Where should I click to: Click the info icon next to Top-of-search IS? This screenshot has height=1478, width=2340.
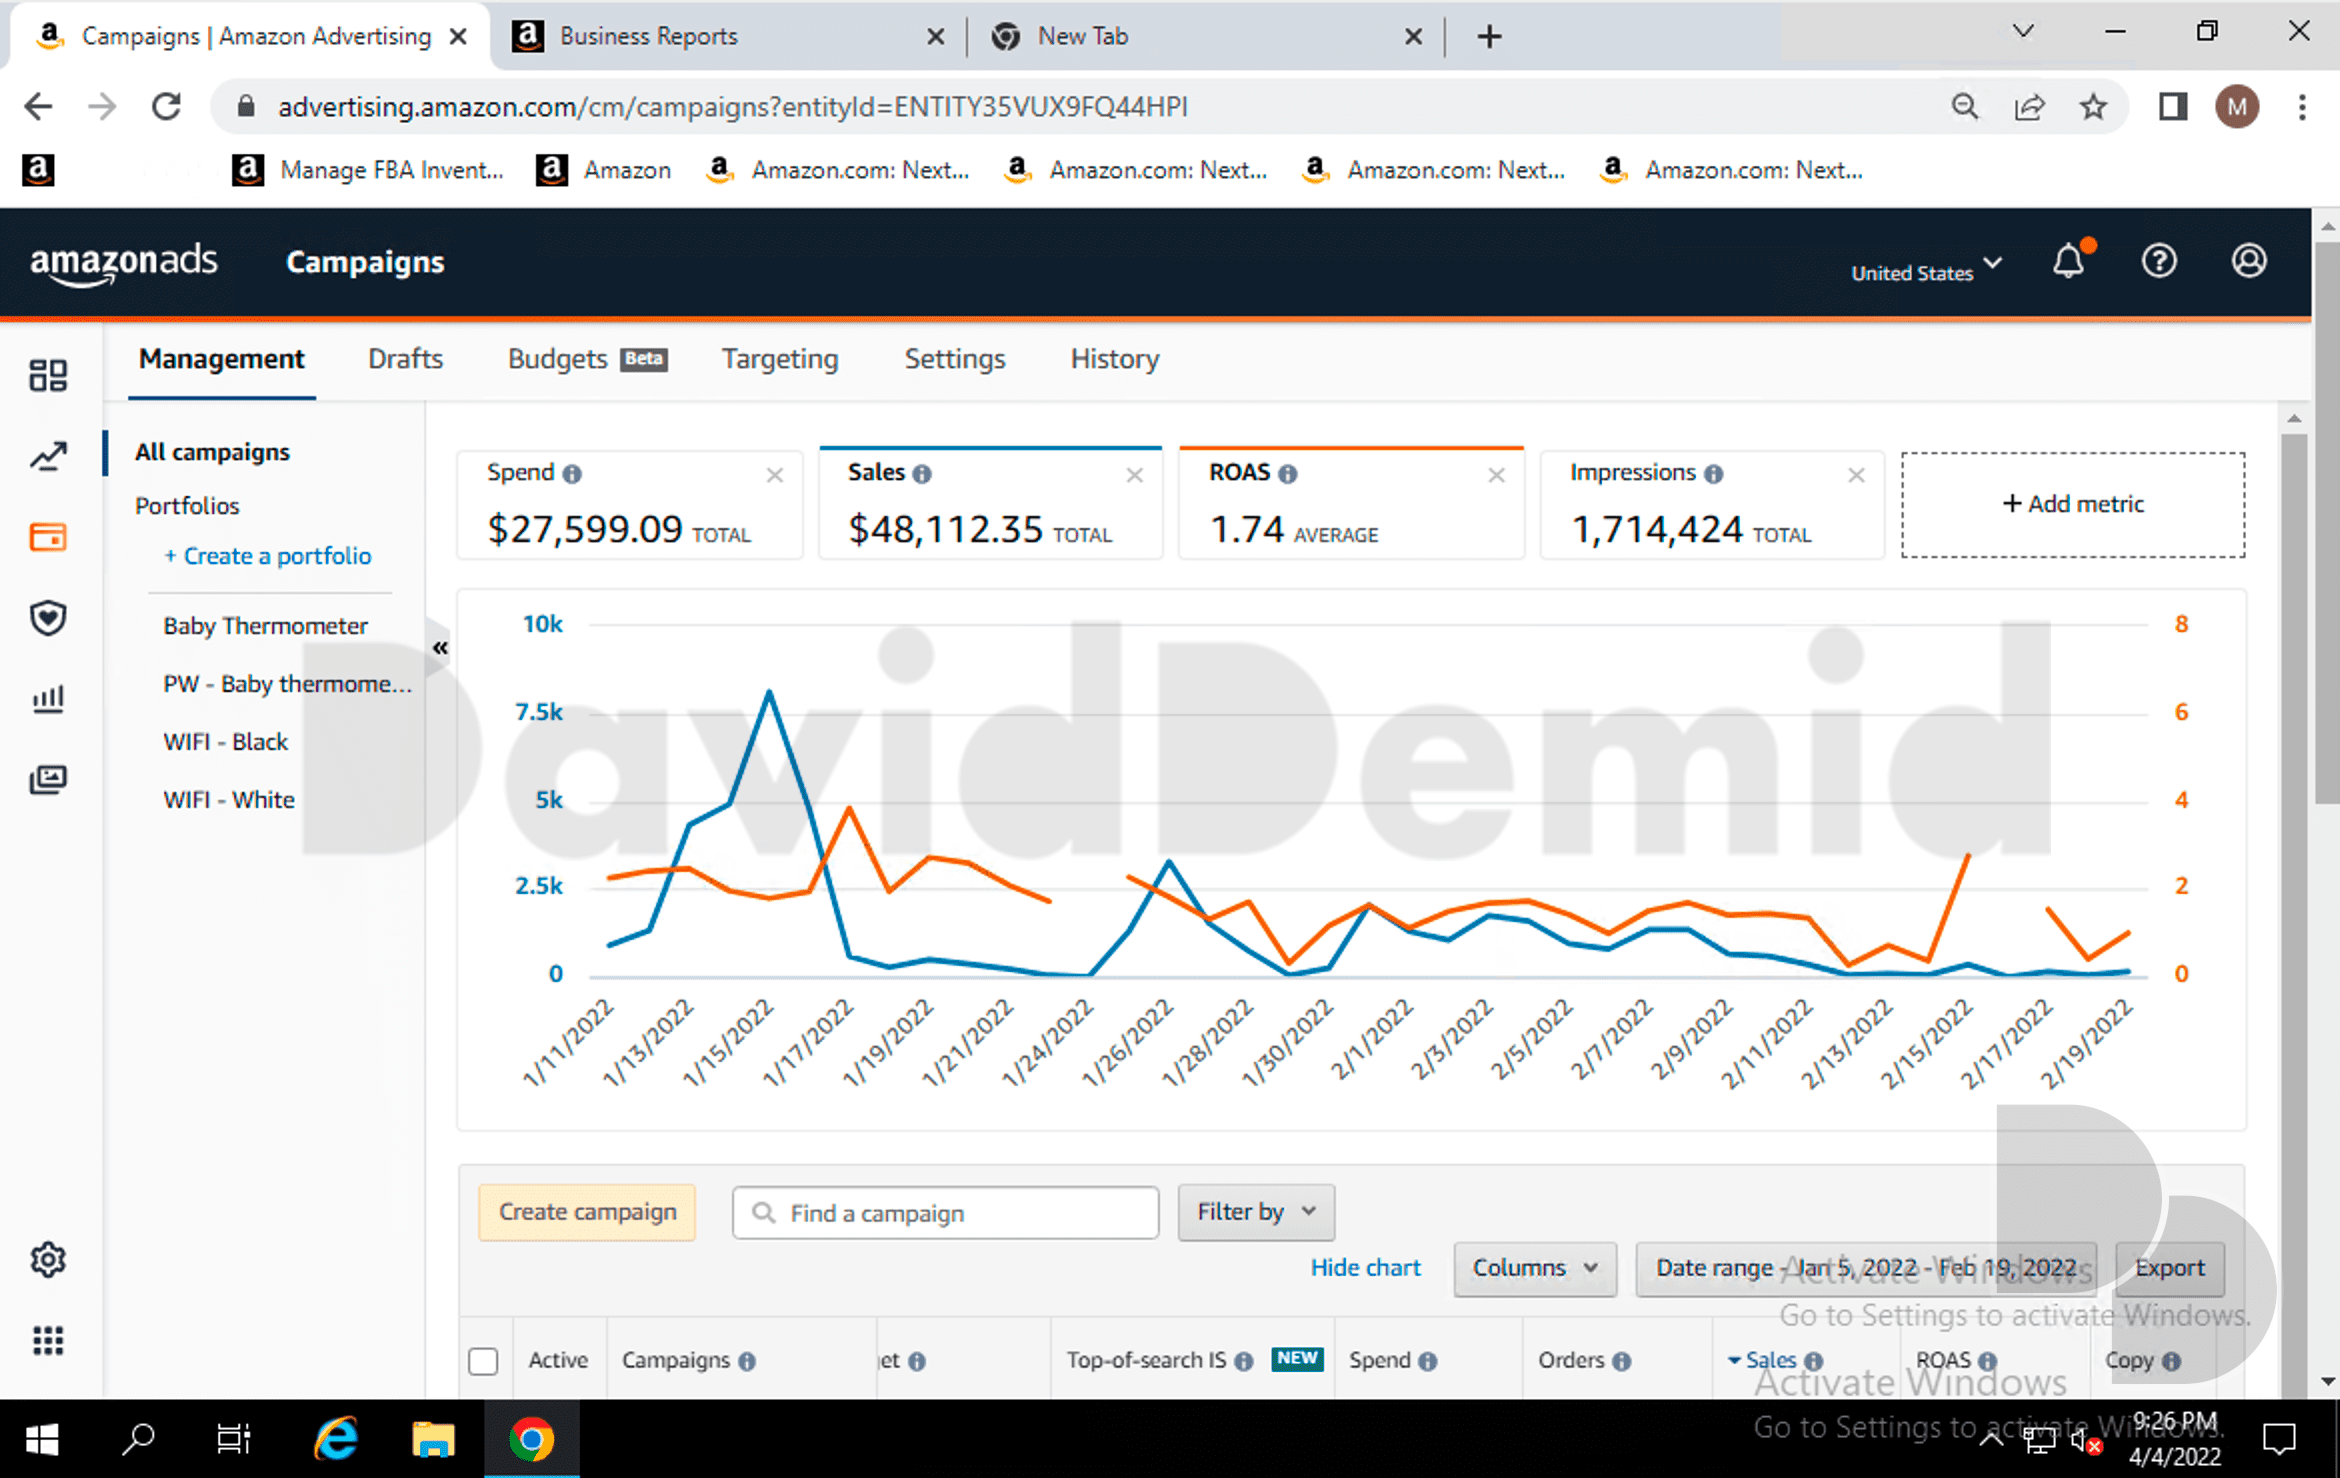point(1243,1361)
